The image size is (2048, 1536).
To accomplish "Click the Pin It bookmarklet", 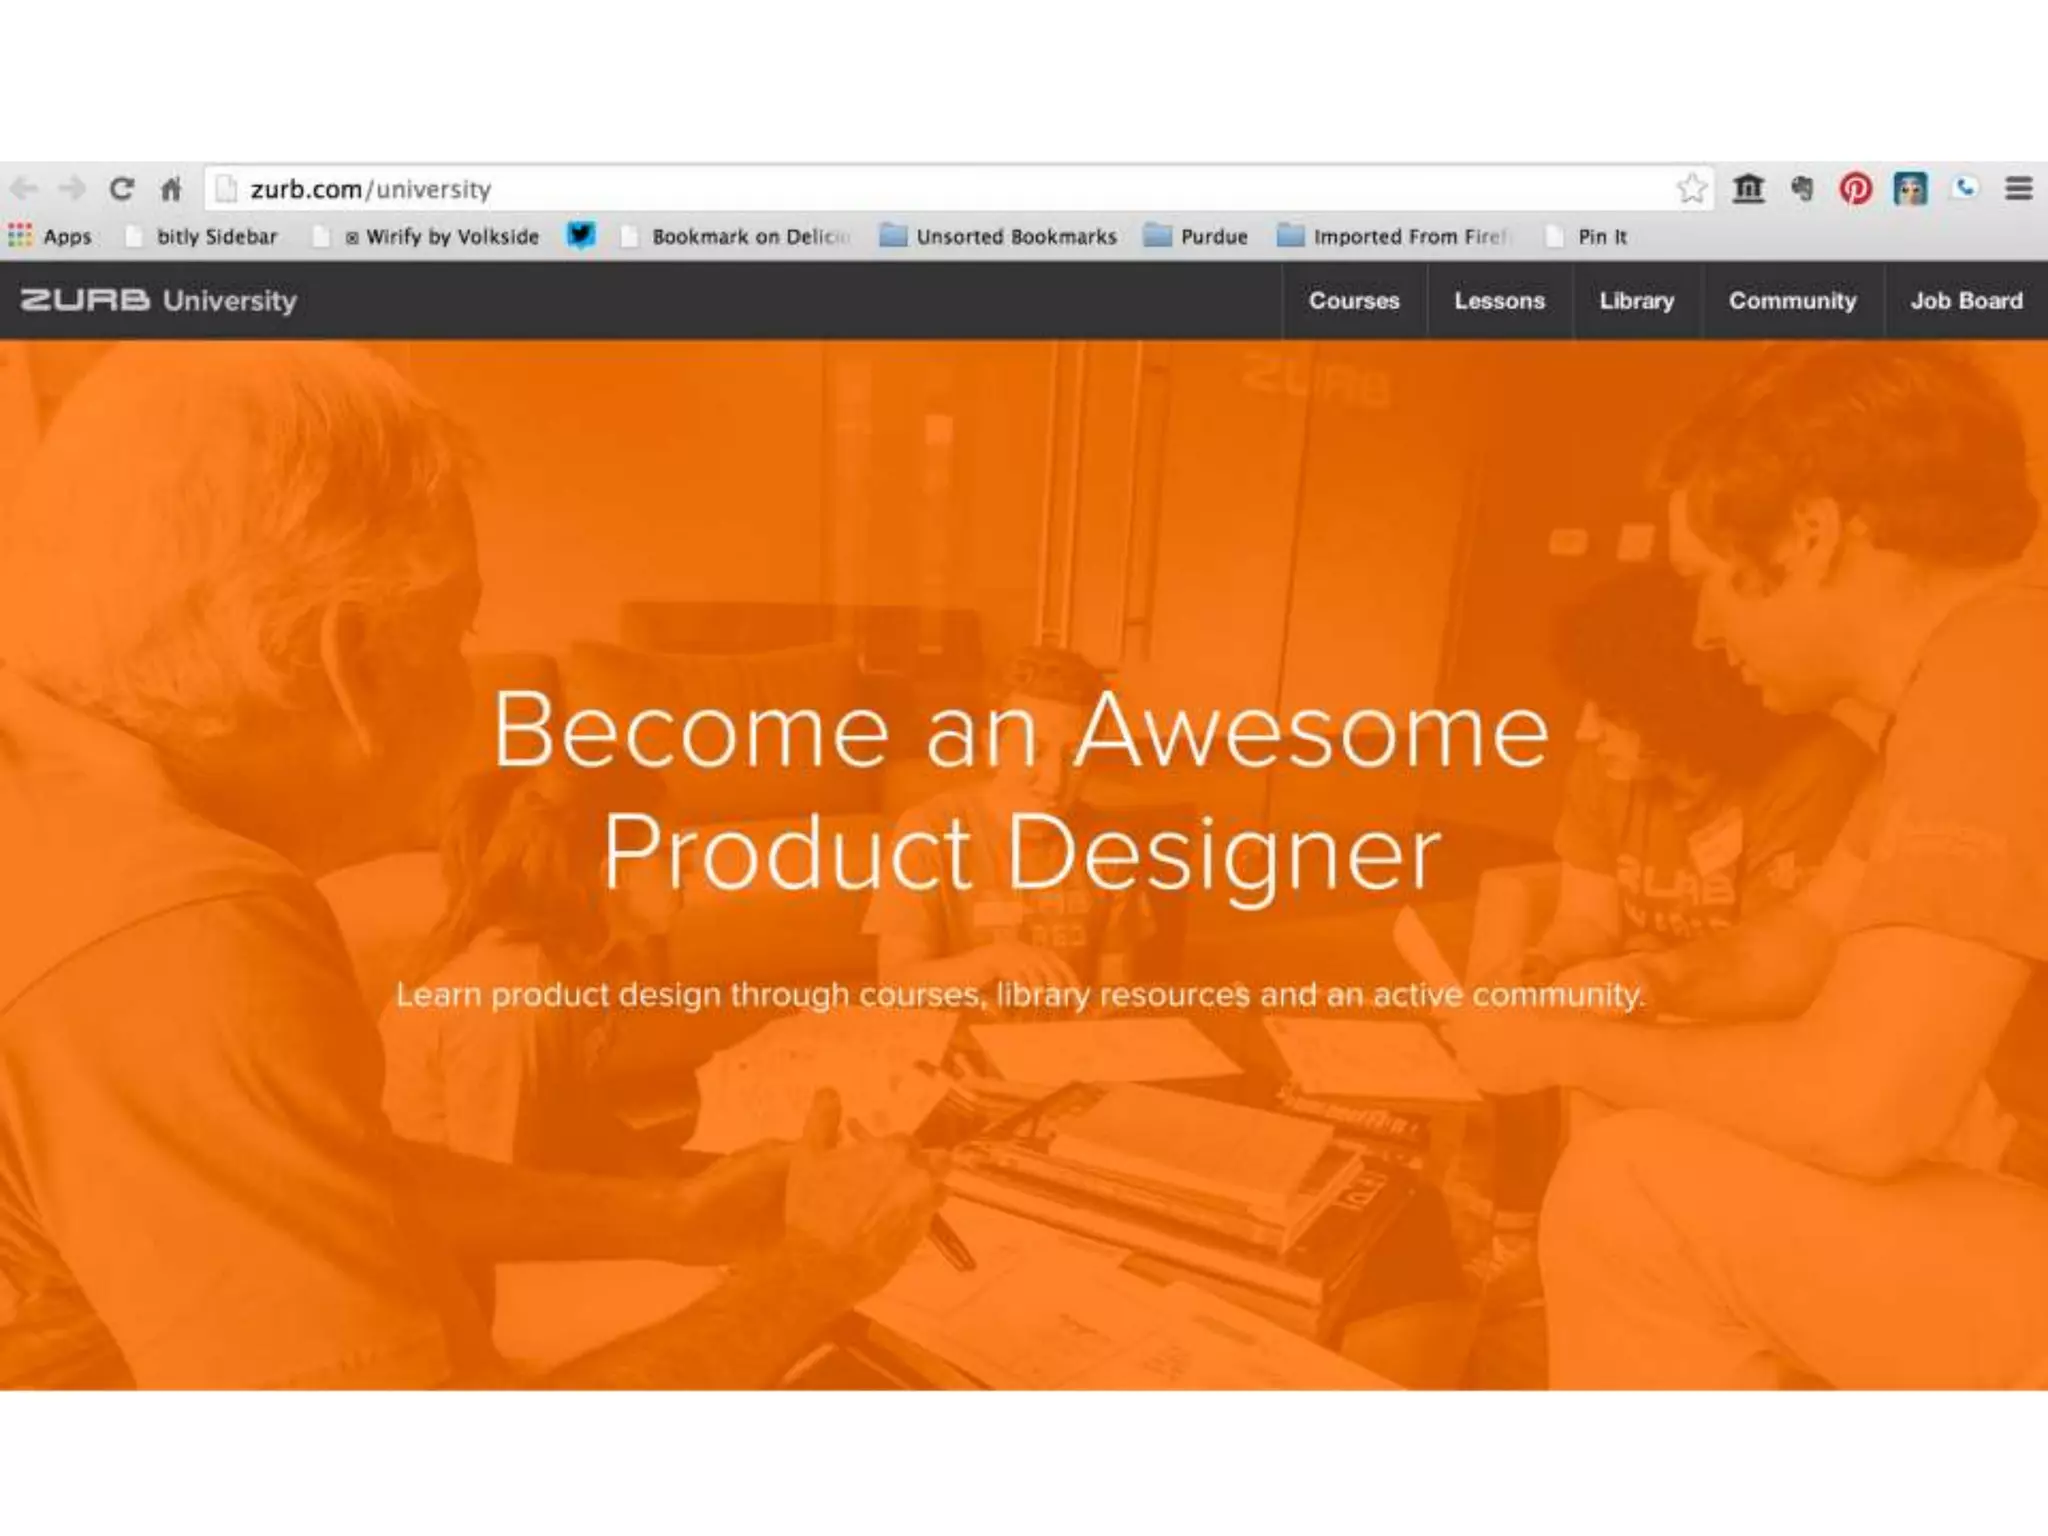I will click(1587, 236).
